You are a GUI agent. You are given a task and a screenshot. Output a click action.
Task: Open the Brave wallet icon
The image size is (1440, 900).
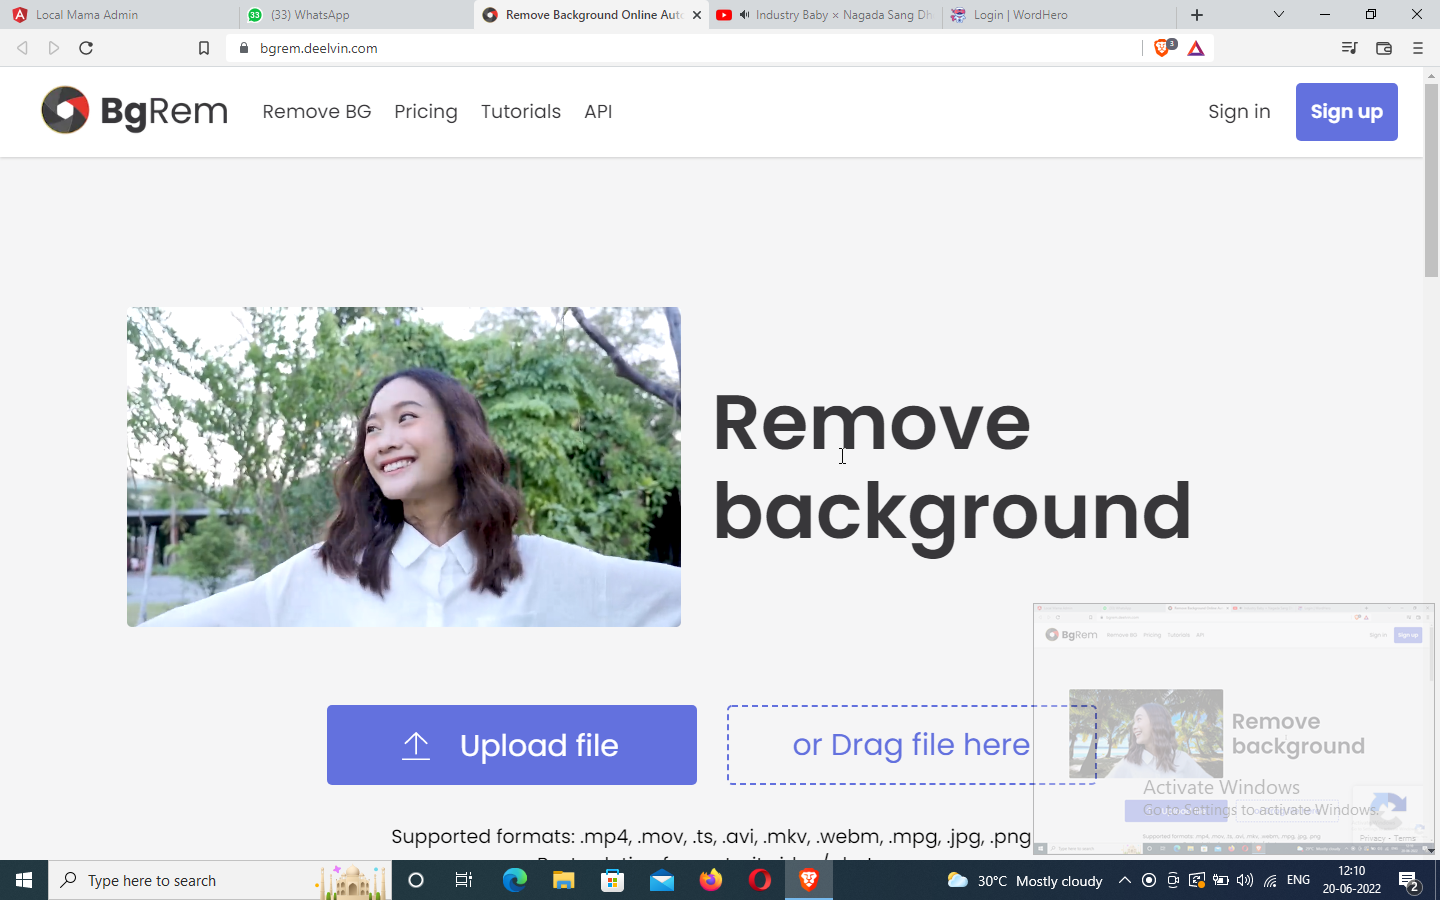click(x=1384, y=48)
